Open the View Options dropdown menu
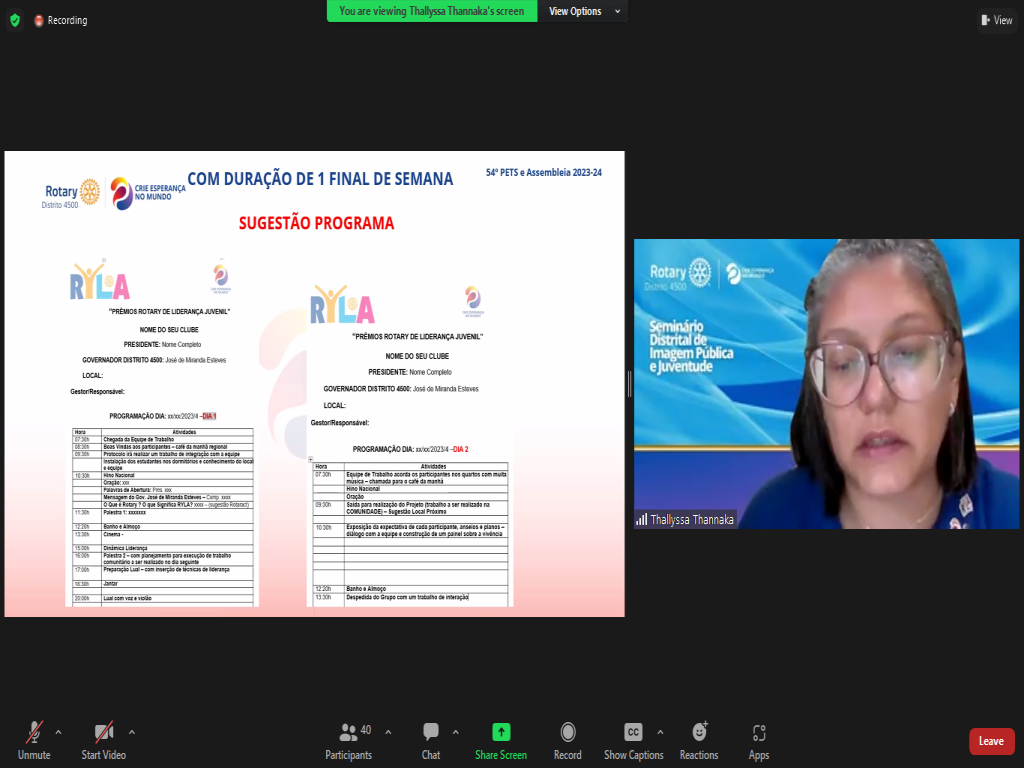 click(584, 11)
